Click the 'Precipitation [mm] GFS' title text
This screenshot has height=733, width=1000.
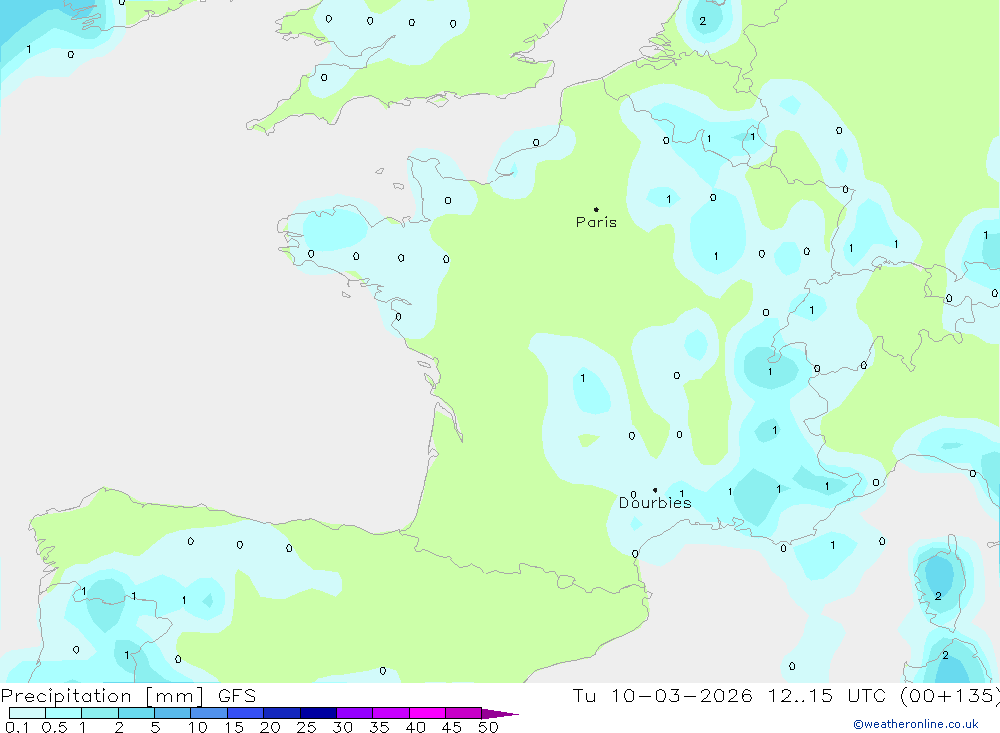pos(128,695)
